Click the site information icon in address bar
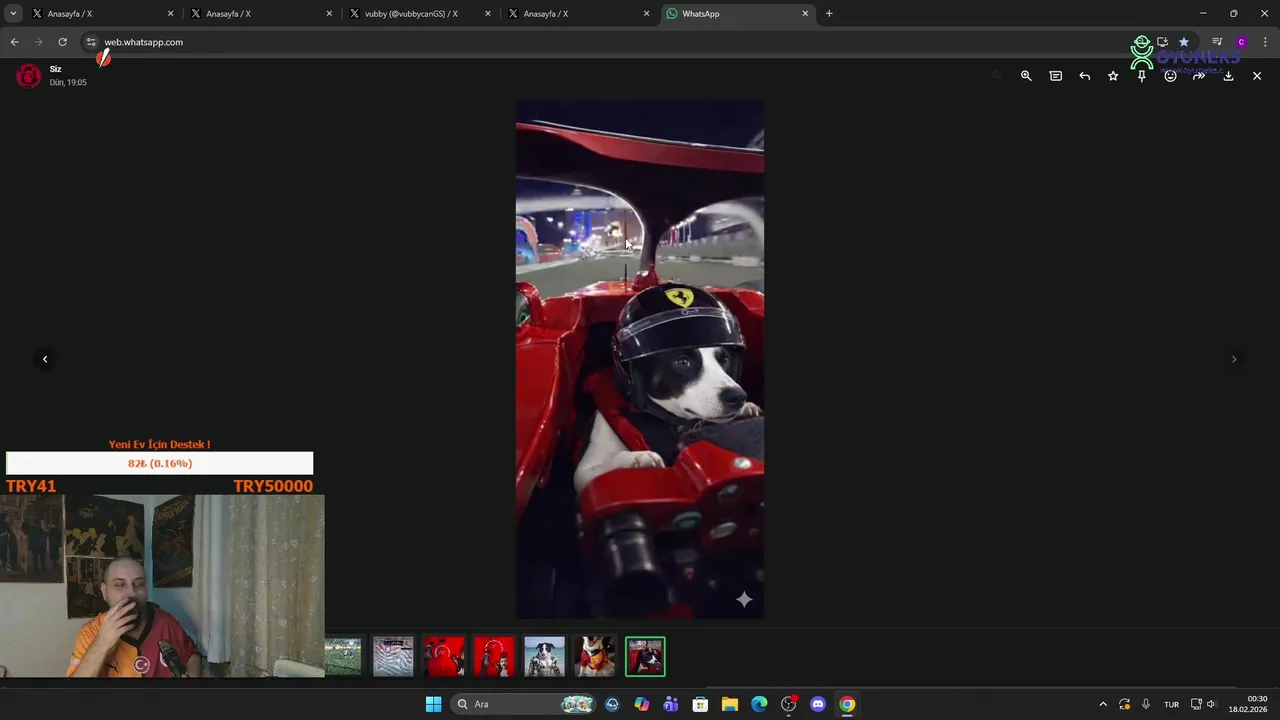Image resolution: width=1280 pixels, height=720 pixels. 91,42
